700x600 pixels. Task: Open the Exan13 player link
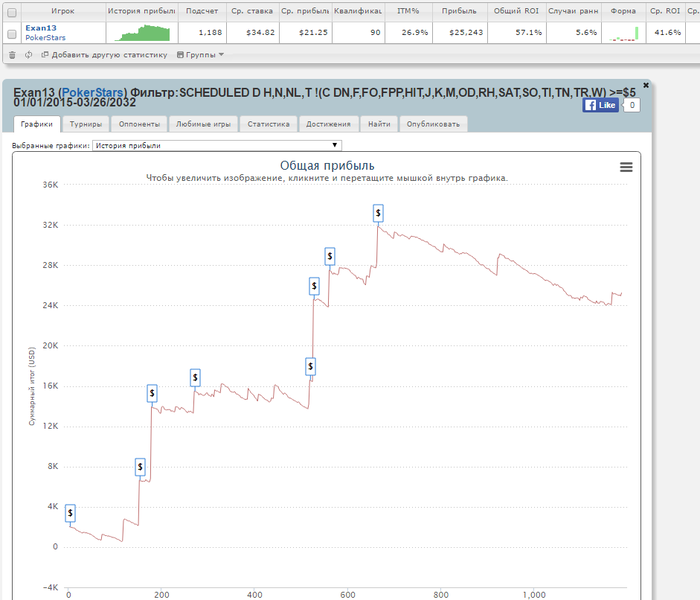coord(41,28)
